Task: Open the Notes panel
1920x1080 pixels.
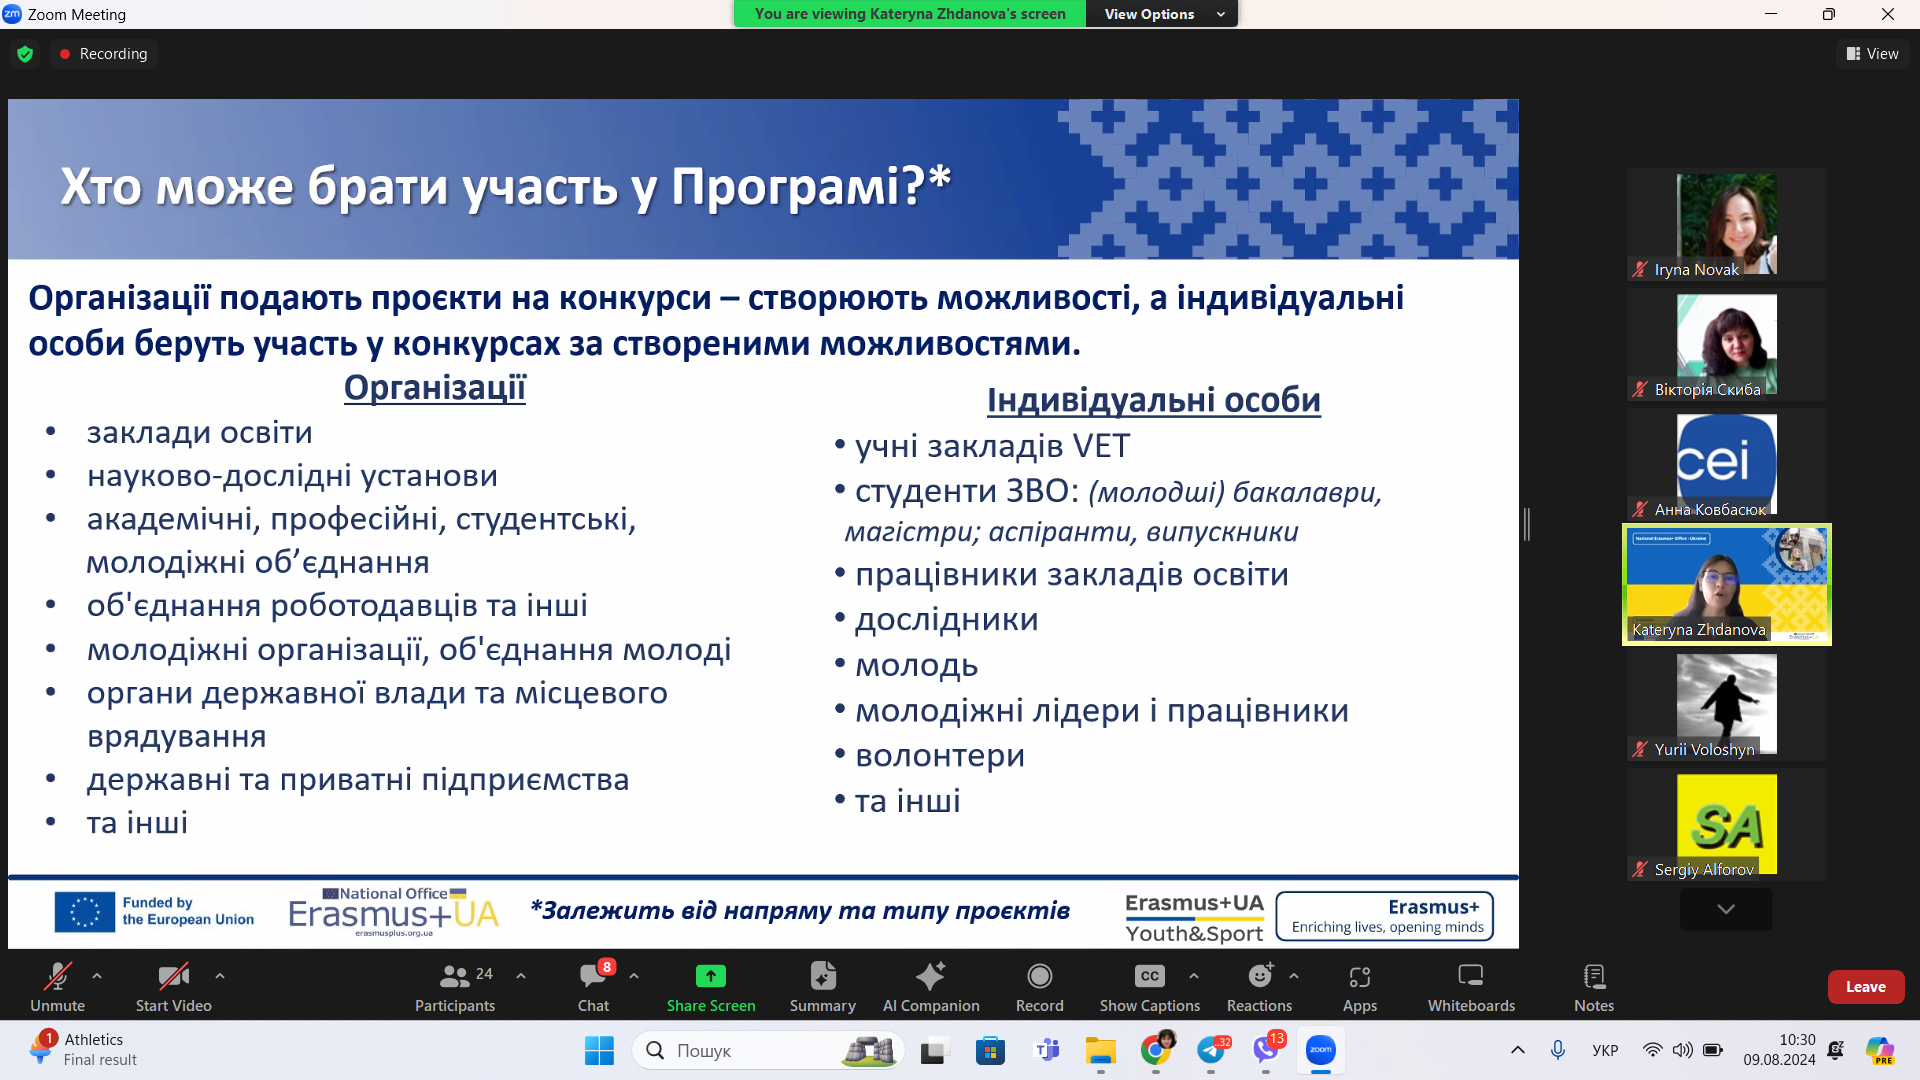Action: (1592, 986)
